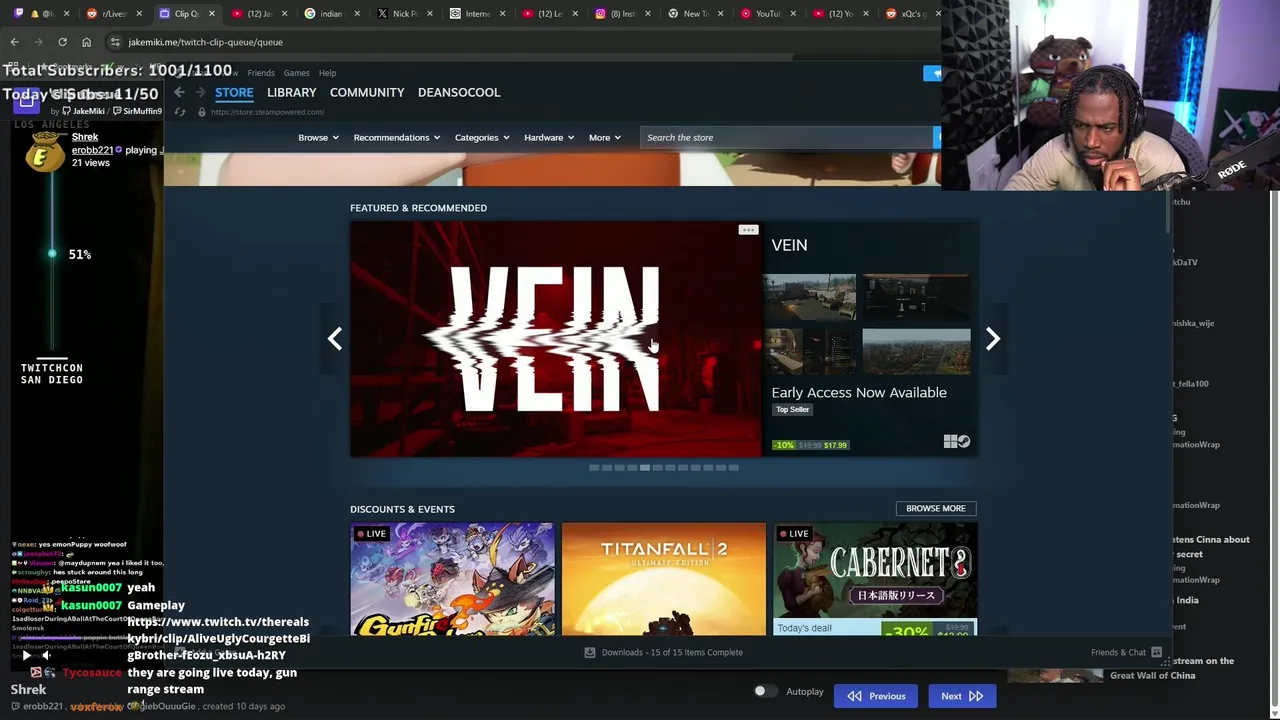Click the Search the store field

click(787, 137)
